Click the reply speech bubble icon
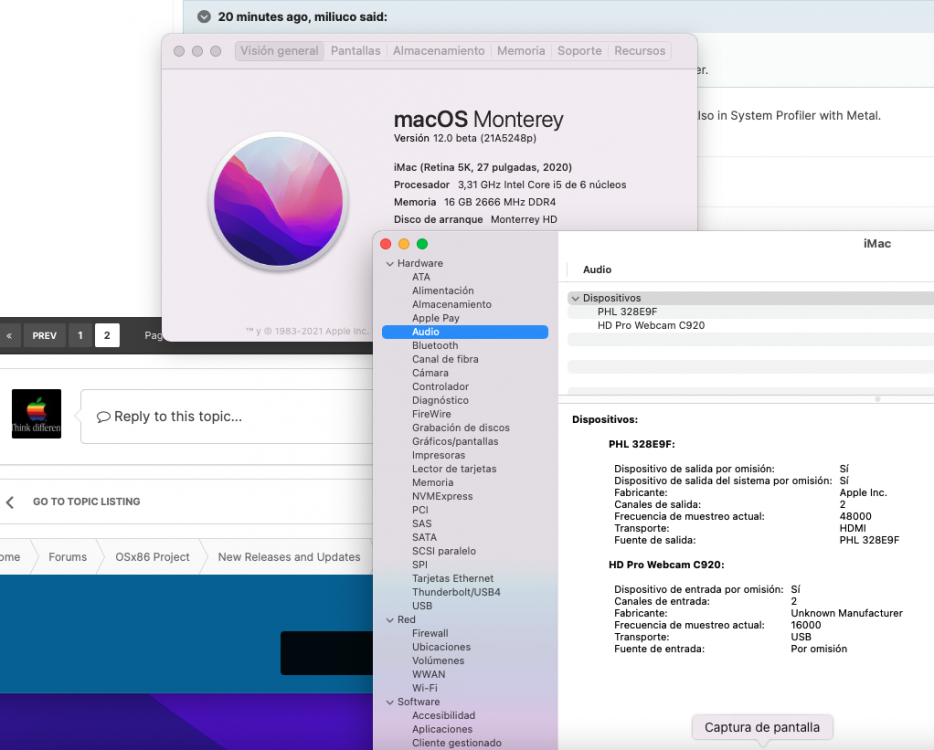The image size is (934, 750). click(x=104, y=416)
